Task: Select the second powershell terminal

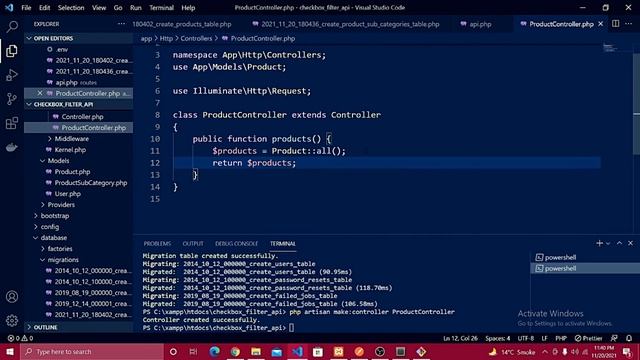Action: [x=584, y=268]
